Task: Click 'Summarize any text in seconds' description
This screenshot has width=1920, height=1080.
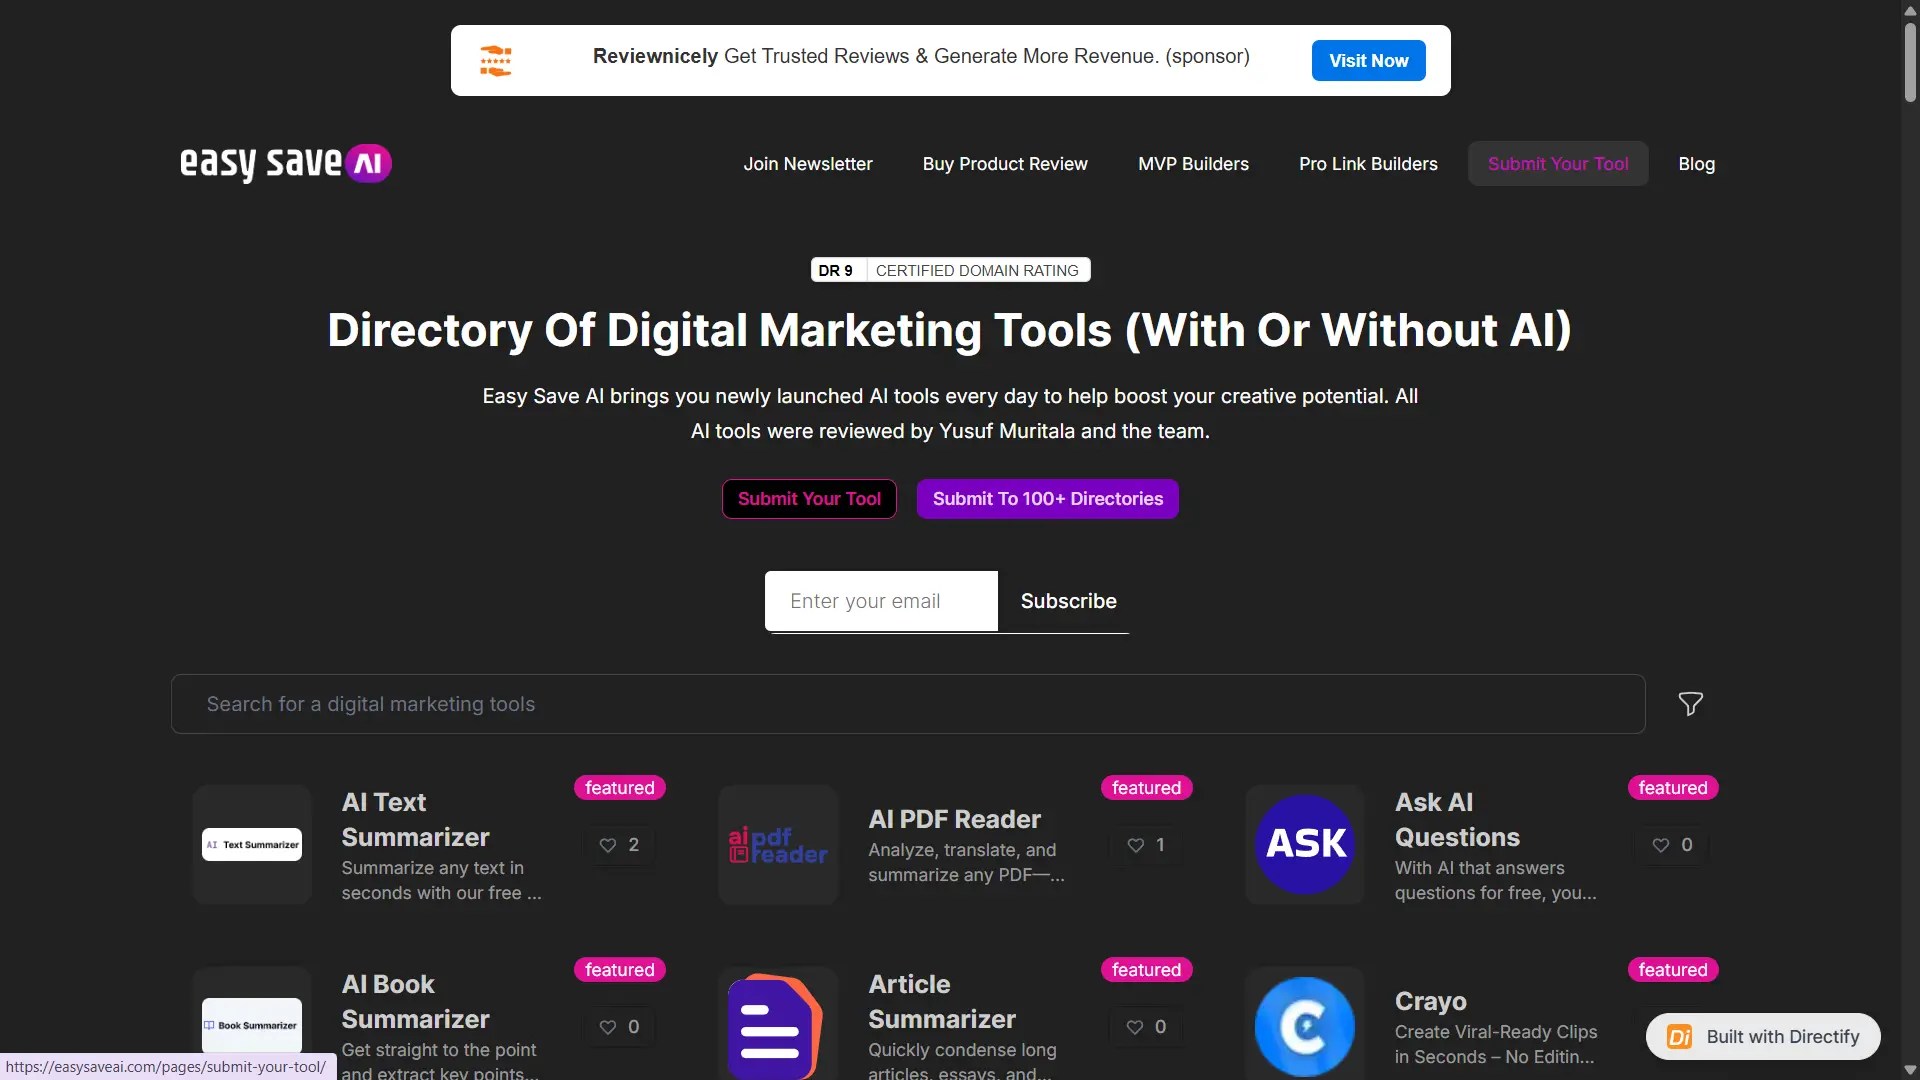Action: click(441, 881)
